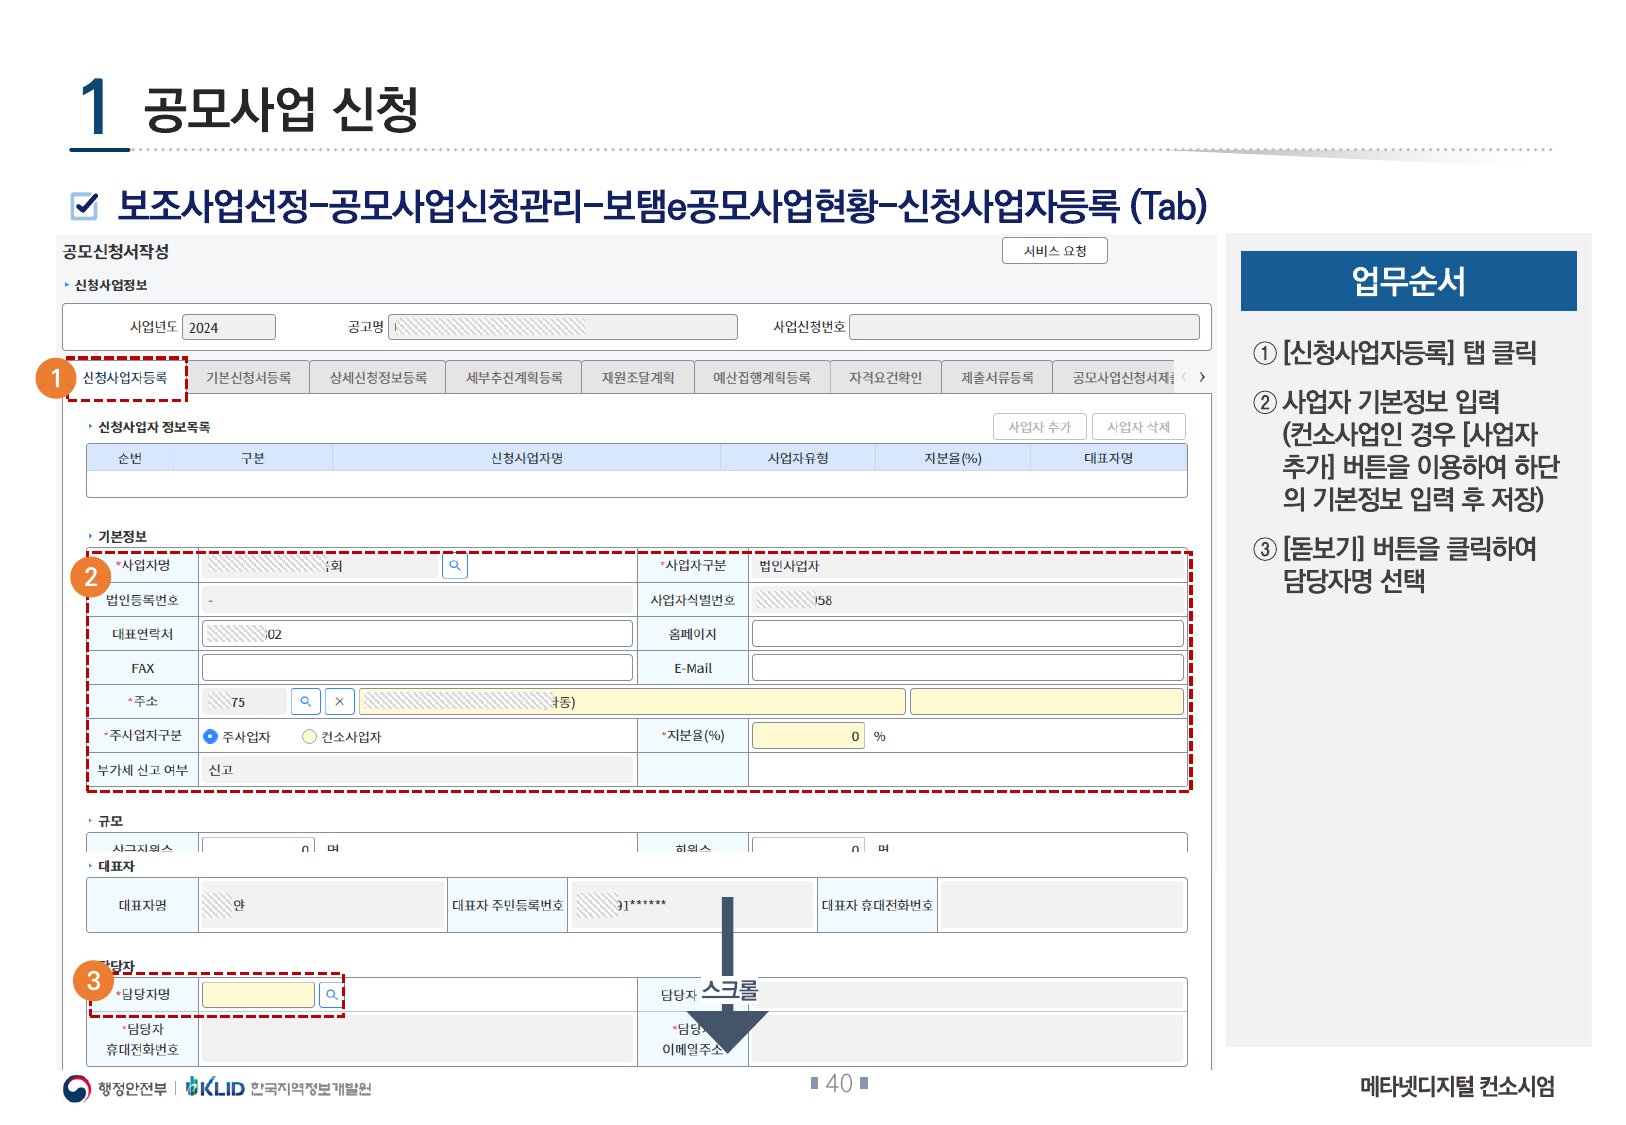
Task: Click the 담당자명 lookup magnifier icon
Action: [x=331, y=995]
